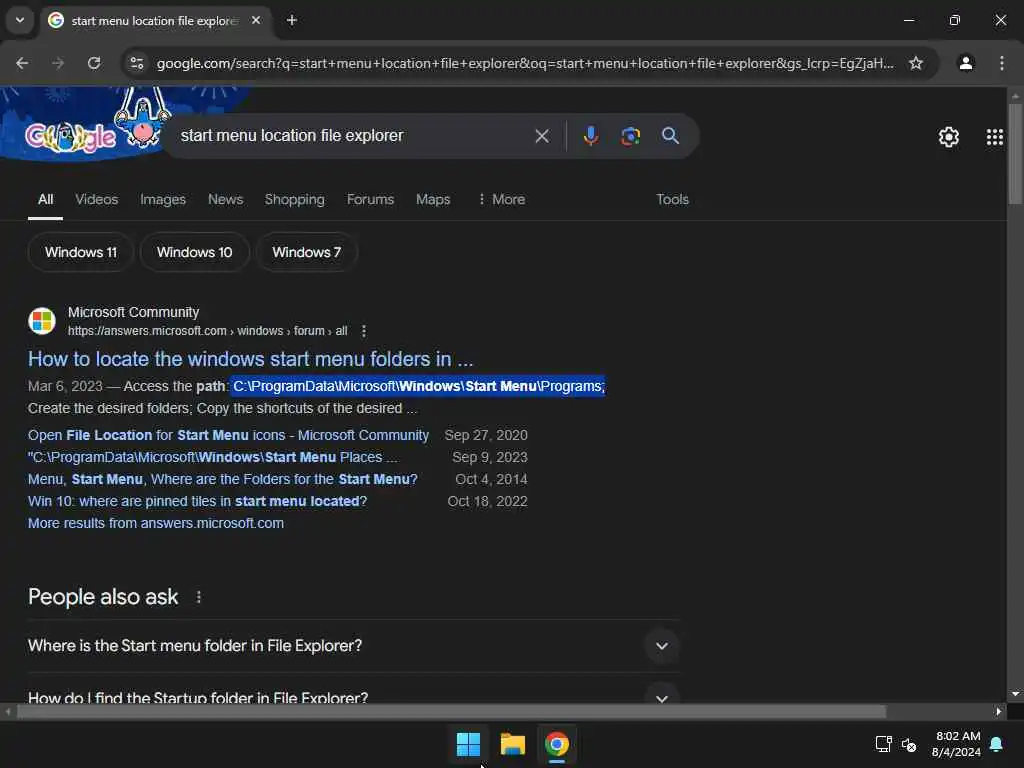The height and width of the screenshot is (768, 1024).
Task: Click the address bar URL
Action: coord(524,63)
